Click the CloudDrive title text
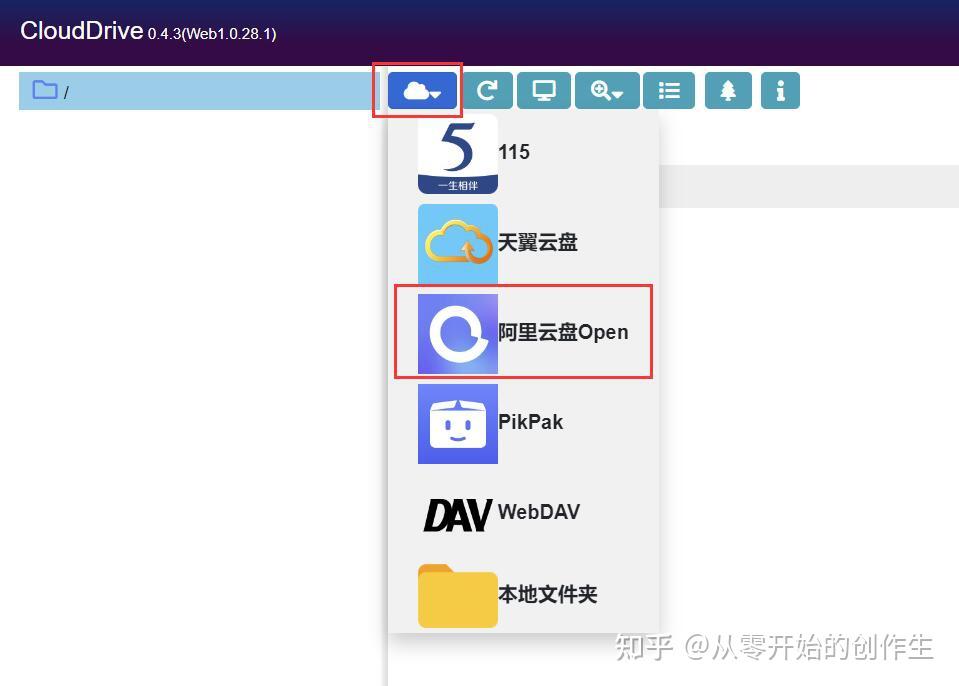Viewport: 959px width, 686px height. [81, 31]
